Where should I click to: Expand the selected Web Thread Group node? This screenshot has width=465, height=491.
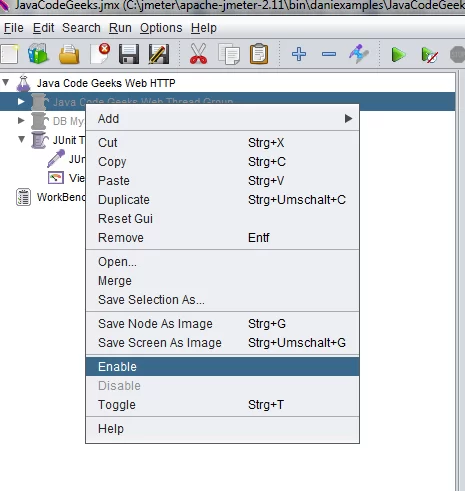21,101
